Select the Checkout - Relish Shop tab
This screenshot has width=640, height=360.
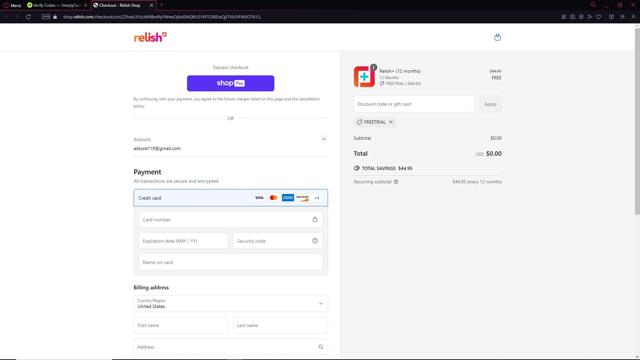120,5
